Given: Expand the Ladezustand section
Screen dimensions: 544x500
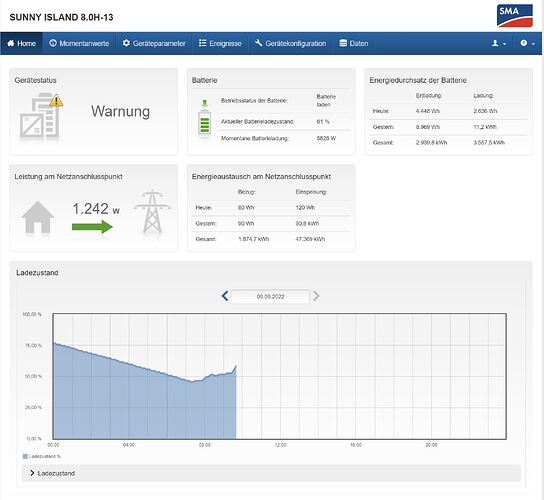Looking at the screenshot, I should pos(271,473).
